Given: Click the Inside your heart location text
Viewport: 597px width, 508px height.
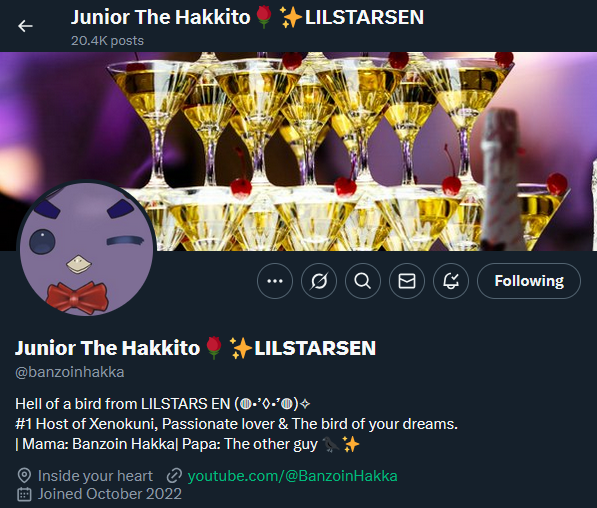Looking at the screenshot, I should point(95,476).
